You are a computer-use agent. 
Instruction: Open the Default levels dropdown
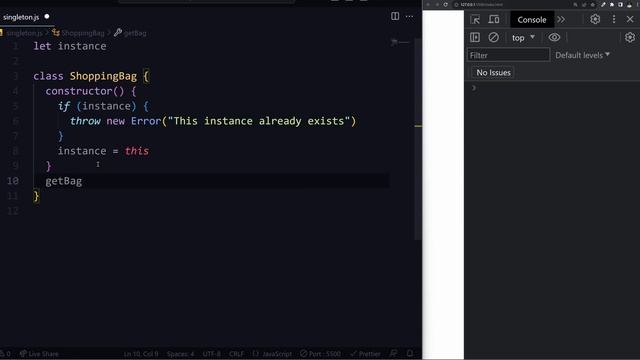(x=582, y=55)
